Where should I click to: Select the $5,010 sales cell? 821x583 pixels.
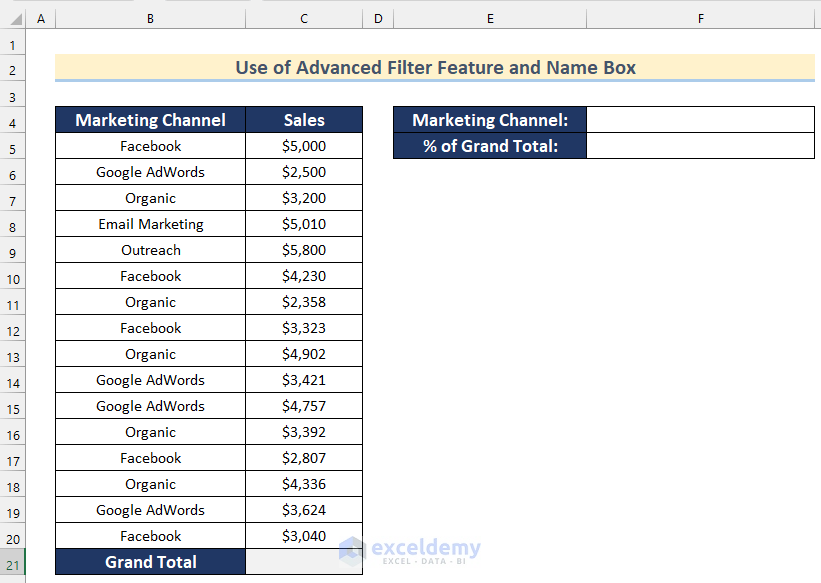pyautogui.click(x=303, y=224)
